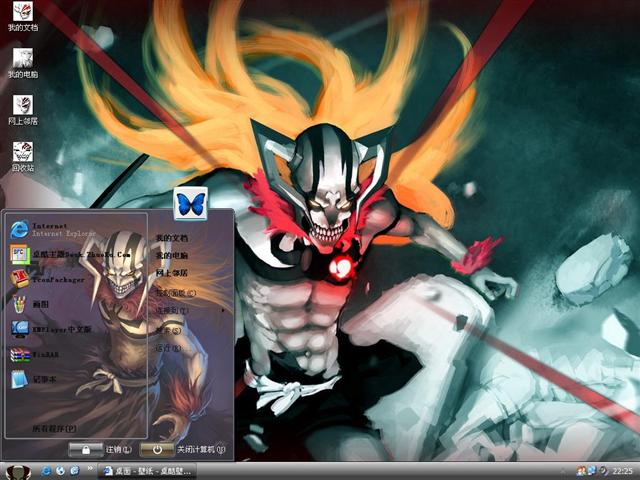Click the 关闭计算机(U) power button
Screen dimensions: 640x480
157,449
